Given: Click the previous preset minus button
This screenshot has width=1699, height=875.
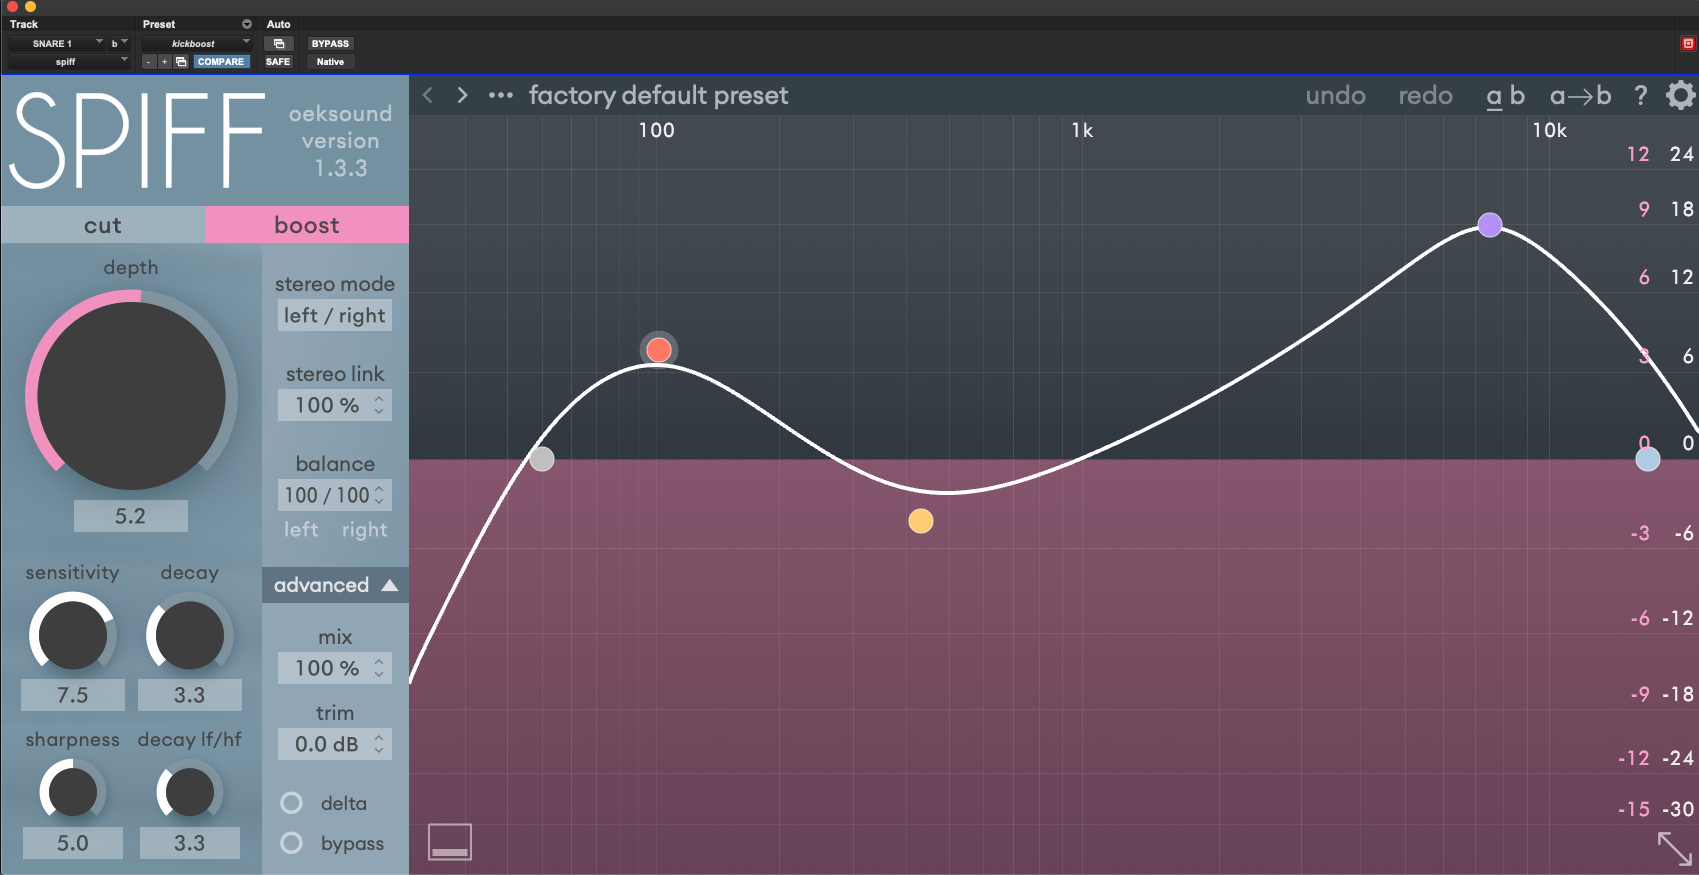Looking at the screenshot, I should point(149,62).
